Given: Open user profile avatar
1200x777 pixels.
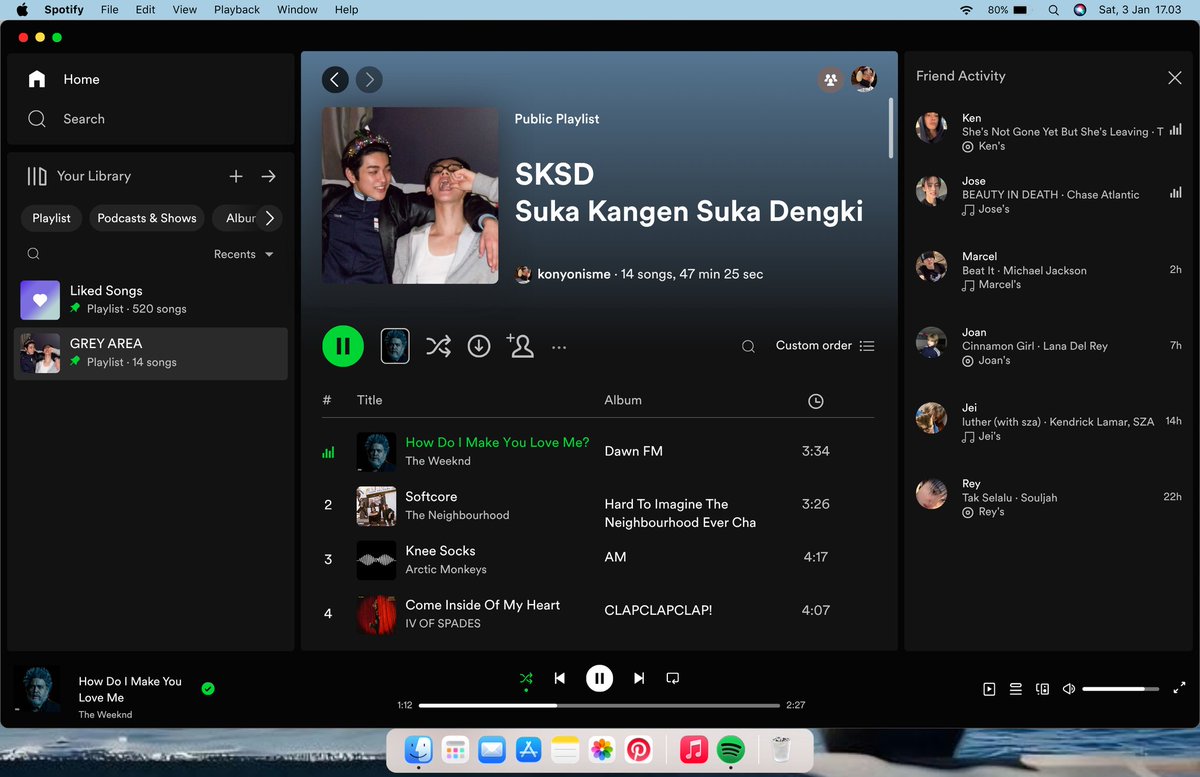Looking at the screenshot, I should [864, 80].
